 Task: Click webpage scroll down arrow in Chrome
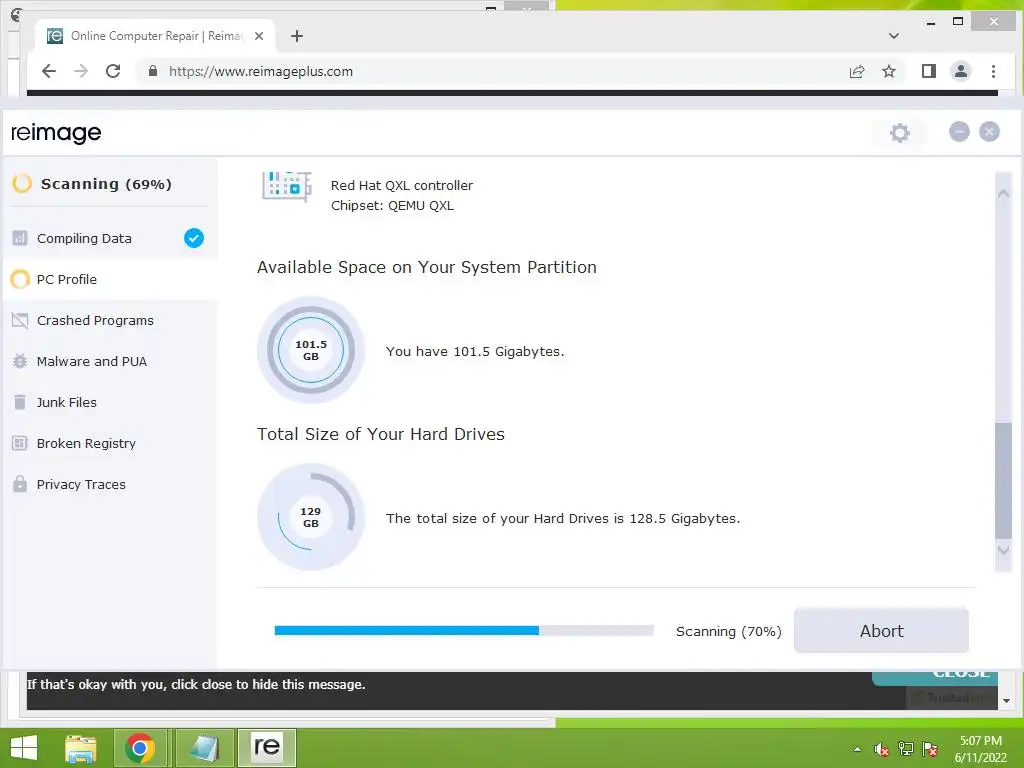pos(1006,701)
